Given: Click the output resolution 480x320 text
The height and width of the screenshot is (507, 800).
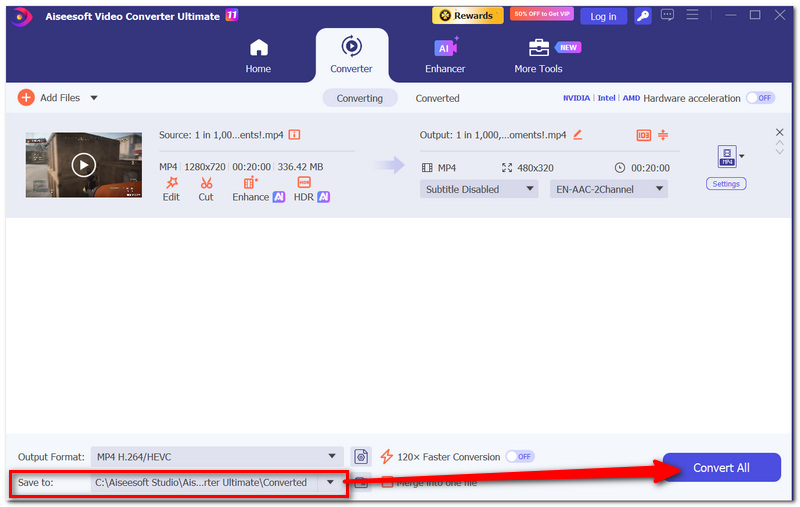Looking at the screenshot, I should tap(535, 168).
